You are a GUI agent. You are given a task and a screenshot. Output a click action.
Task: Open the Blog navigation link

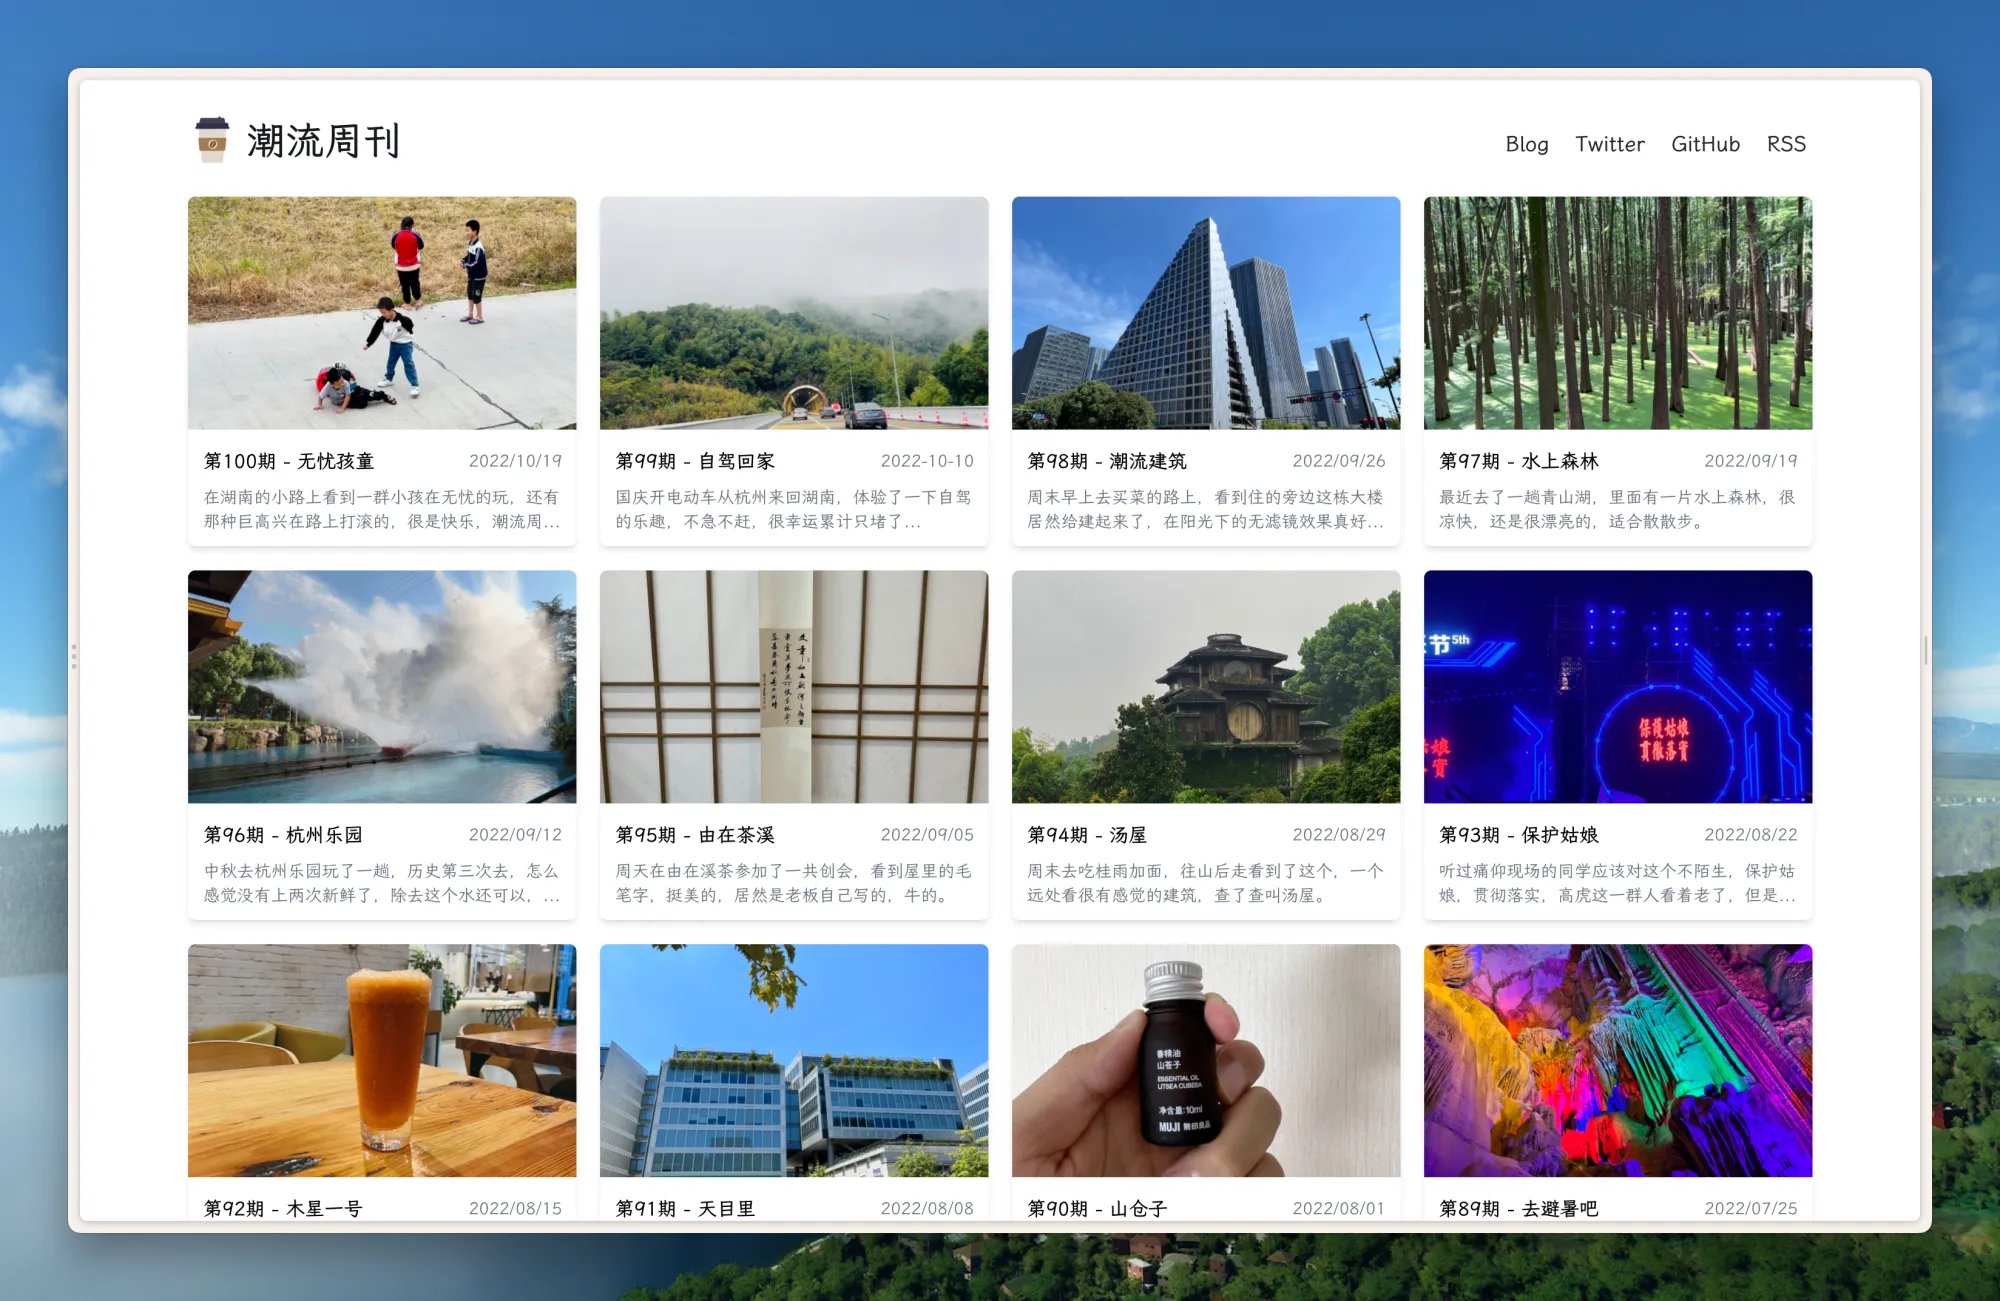pos(1526,144)
